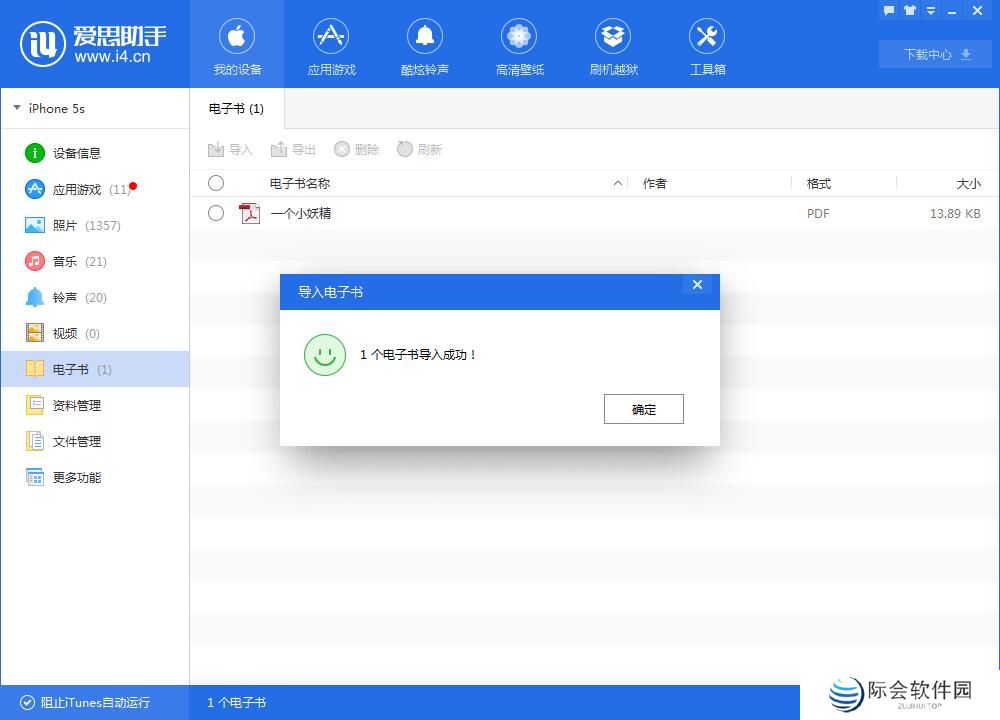
Task: Collapse the iPhone 5s device dropdown
Action: tap(16, 108)
